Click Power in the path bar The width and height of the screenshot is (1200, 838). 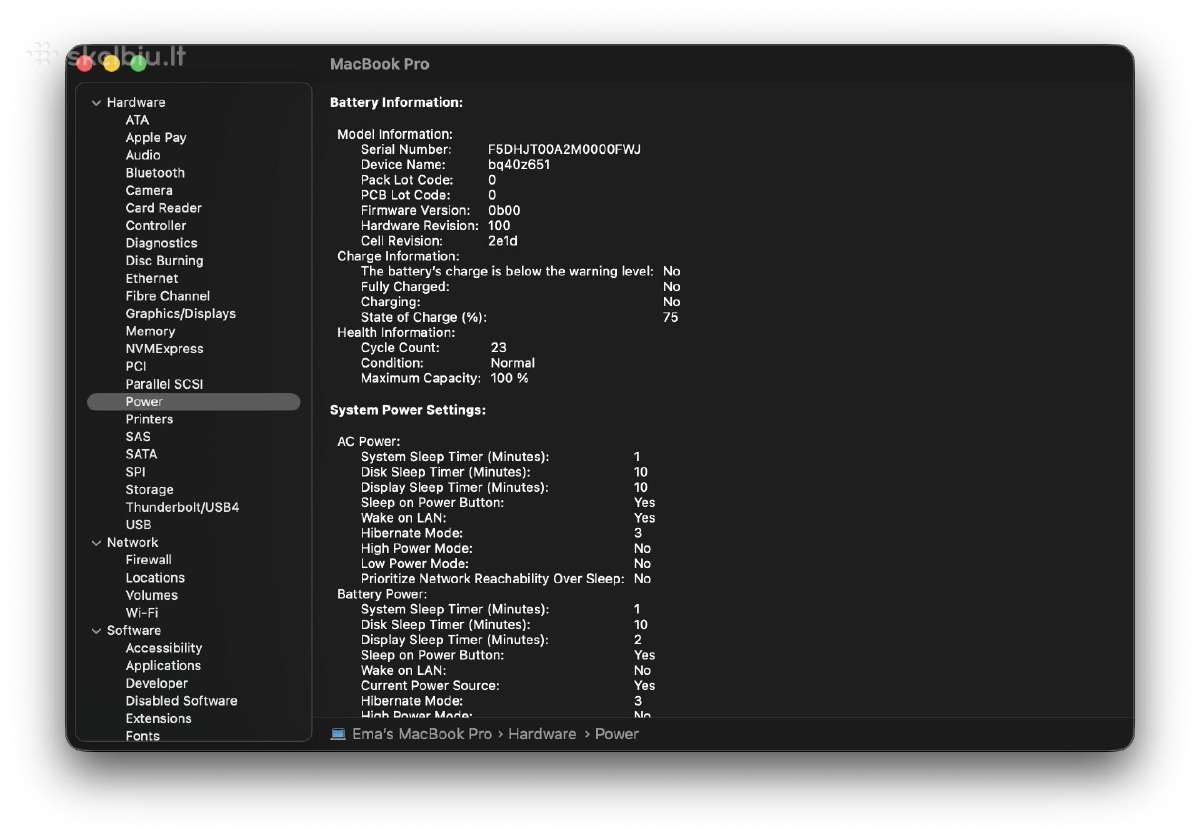pos(617,734)
